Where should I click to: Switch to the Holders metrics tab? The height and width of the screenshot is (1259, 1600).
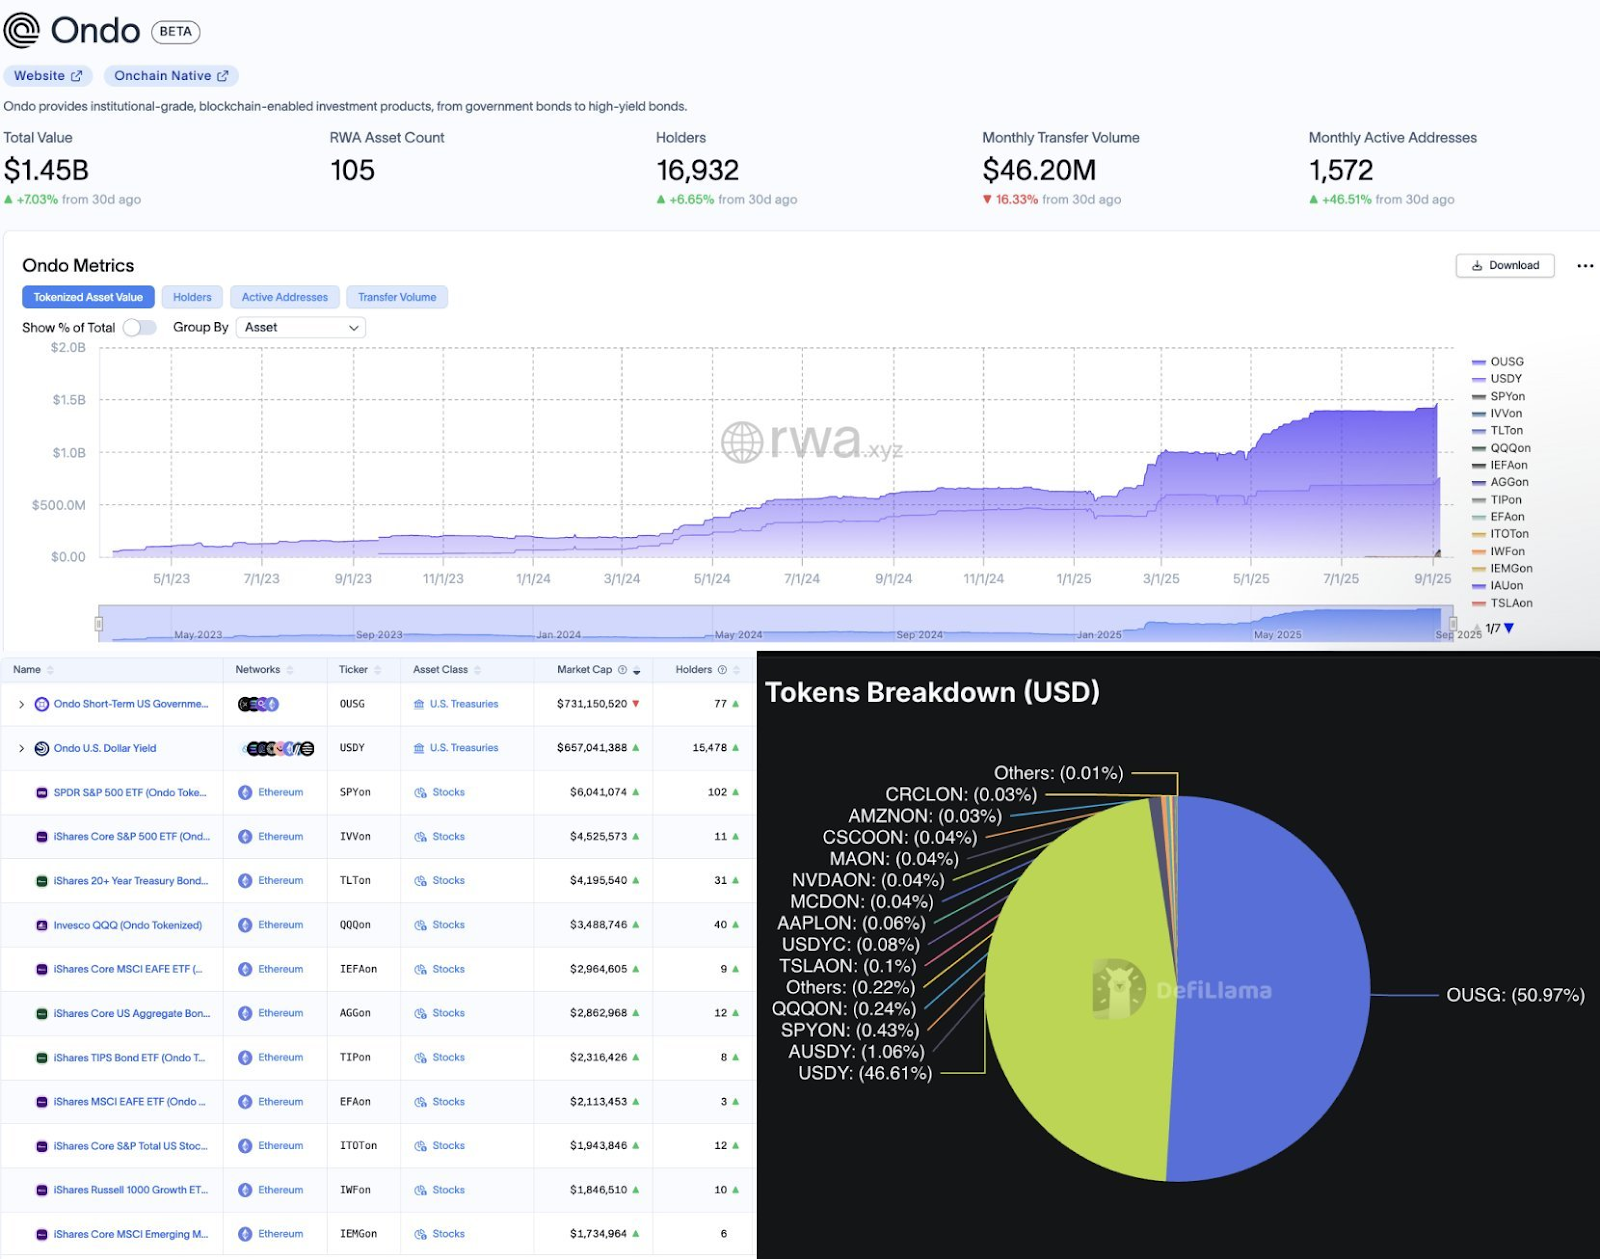click(192, 297)
